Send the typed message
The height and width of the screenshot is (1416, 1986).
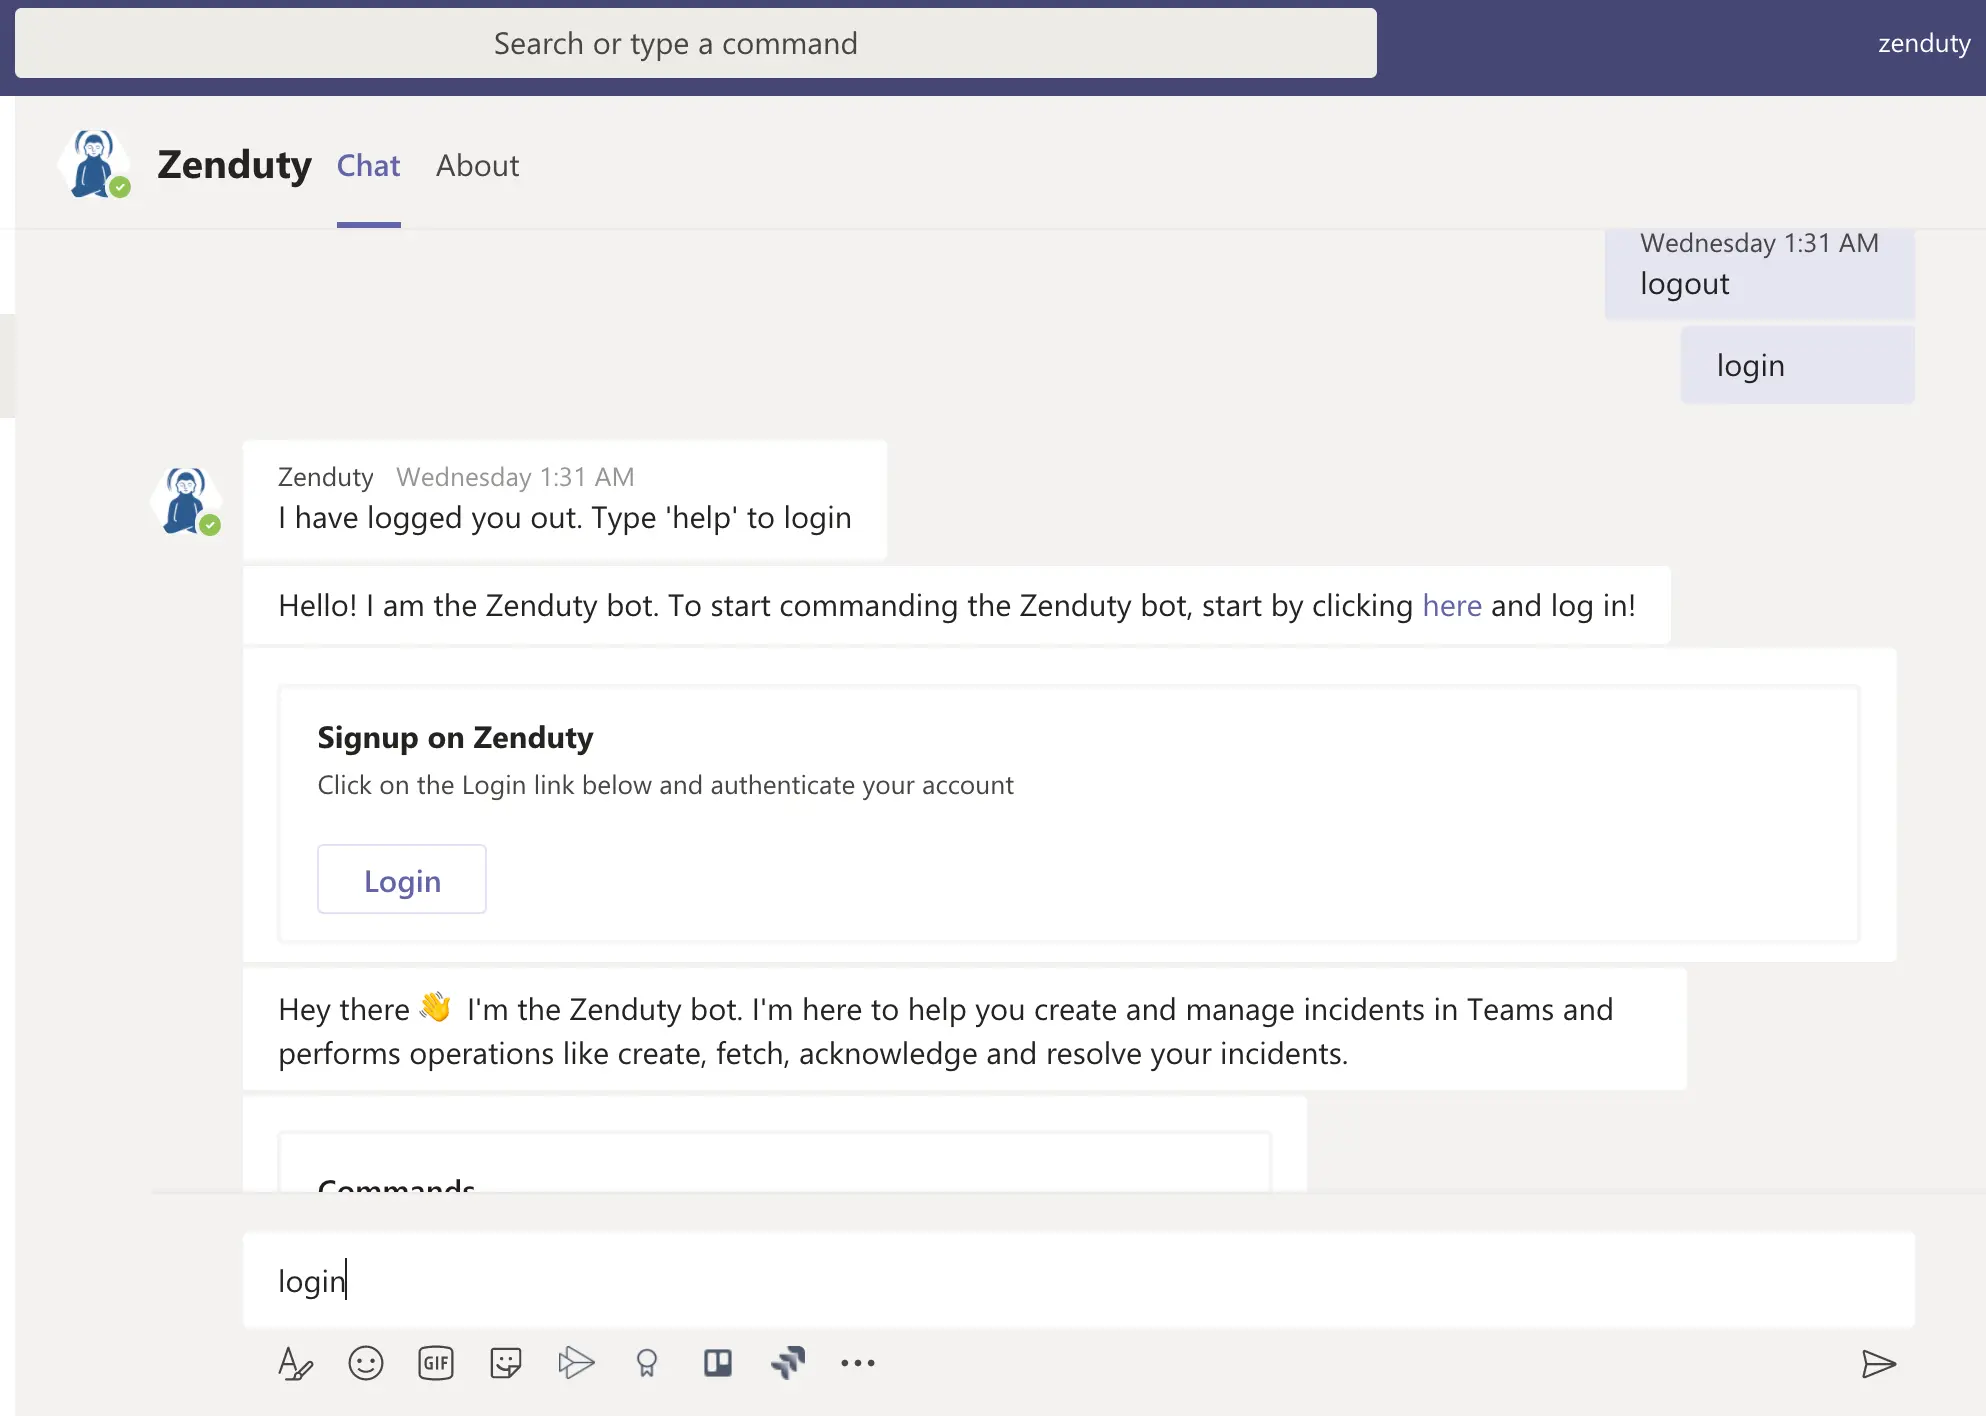(1878, 1364)
